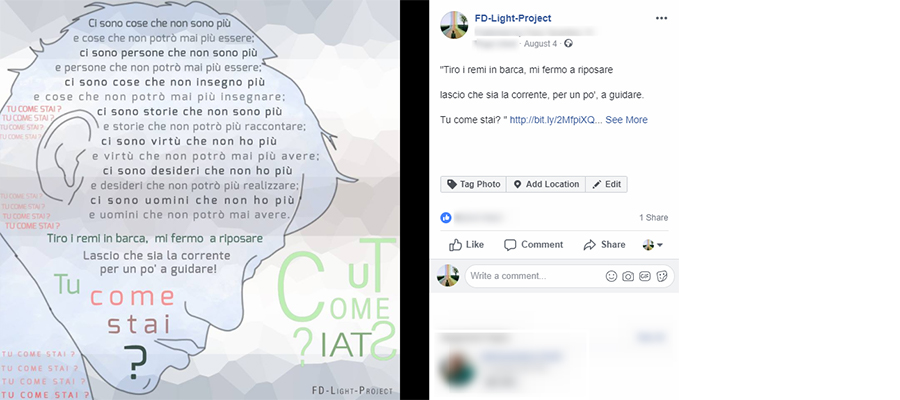View the 1 Share count
This screenshot has width=900, height=400.
tap(654, 218)
